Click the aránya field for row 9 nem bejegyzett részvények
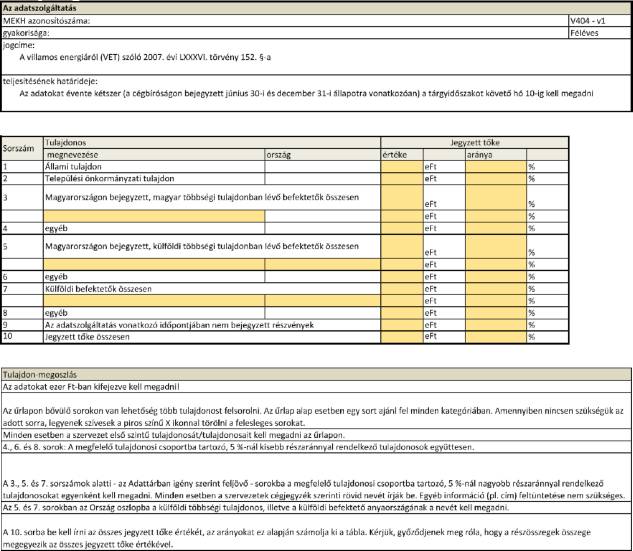The height and width of the screenshot is (551, 633). click(x=496, y=325)
